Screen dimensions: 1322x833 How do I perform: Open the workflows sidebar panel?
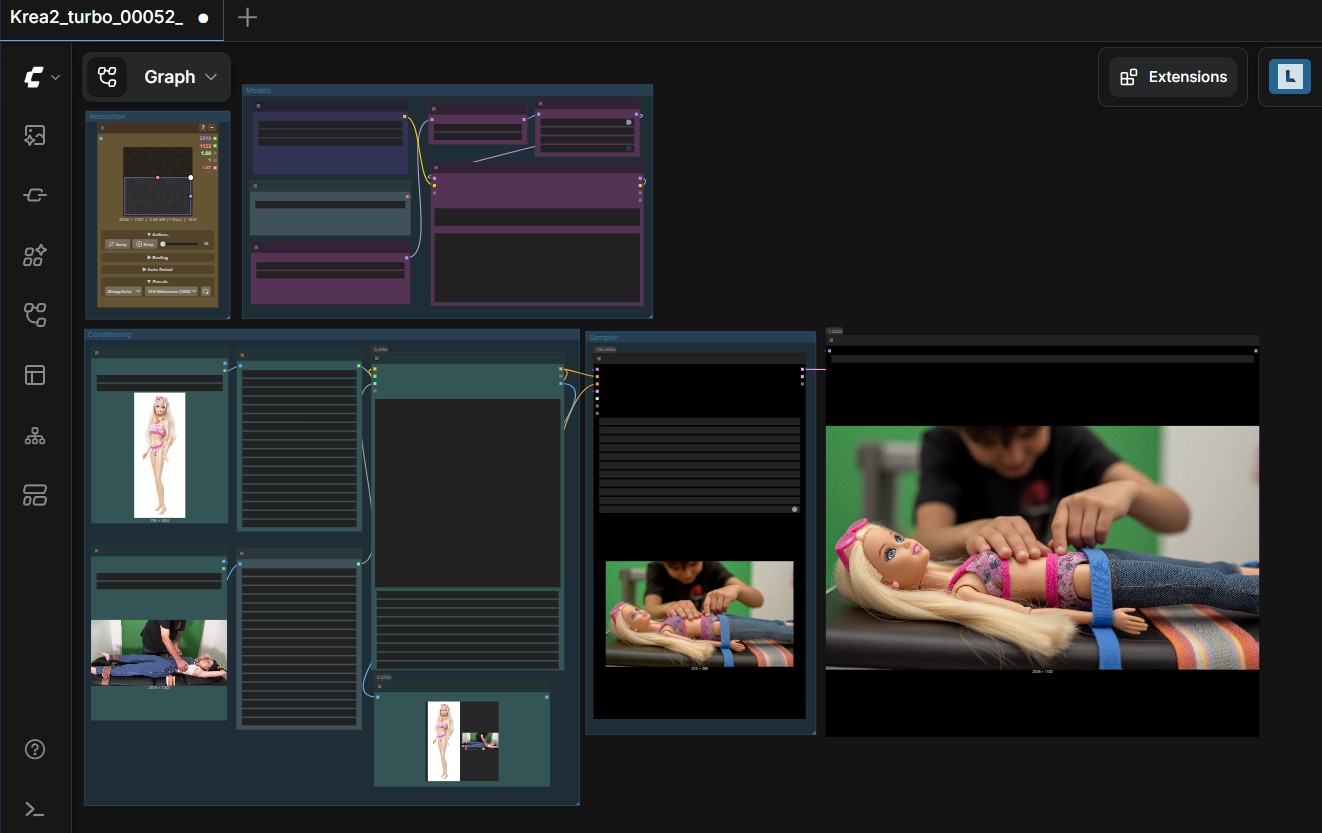tap(35, 316)
